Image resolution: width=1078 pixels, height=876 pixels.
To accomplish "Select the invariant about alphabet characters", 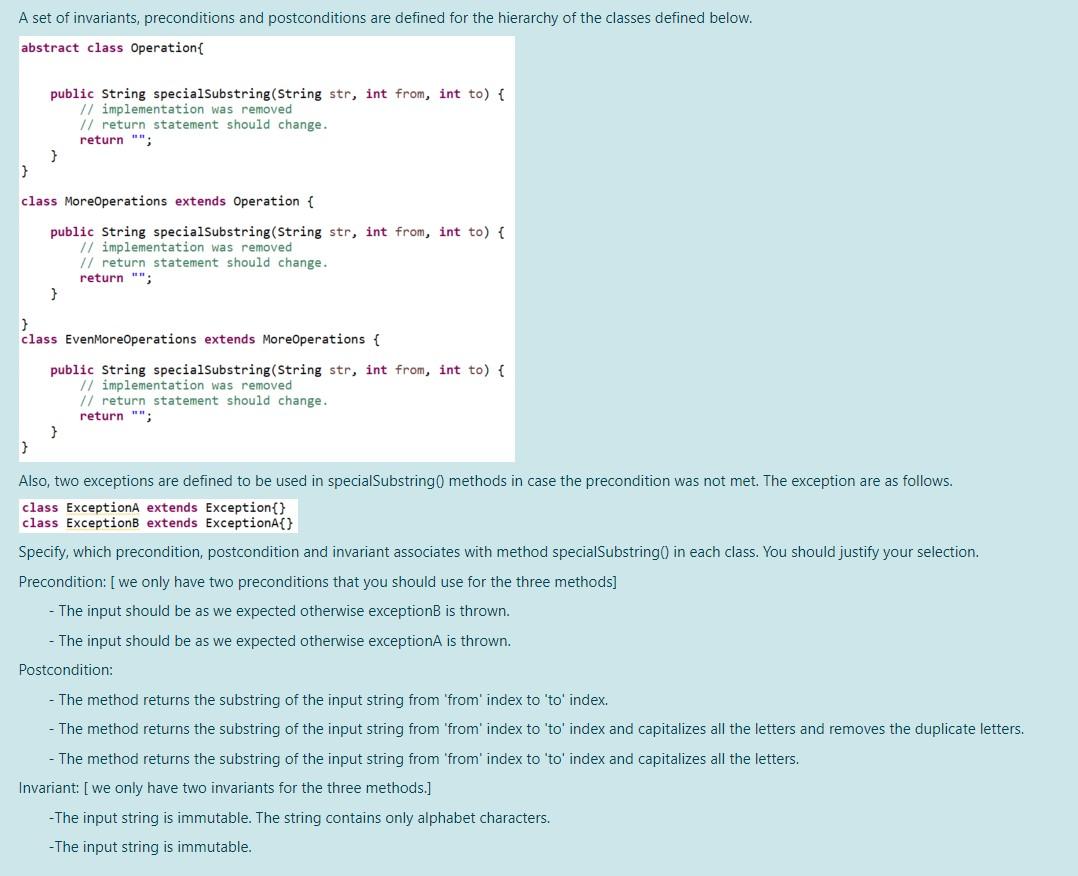I will point(300,817).
